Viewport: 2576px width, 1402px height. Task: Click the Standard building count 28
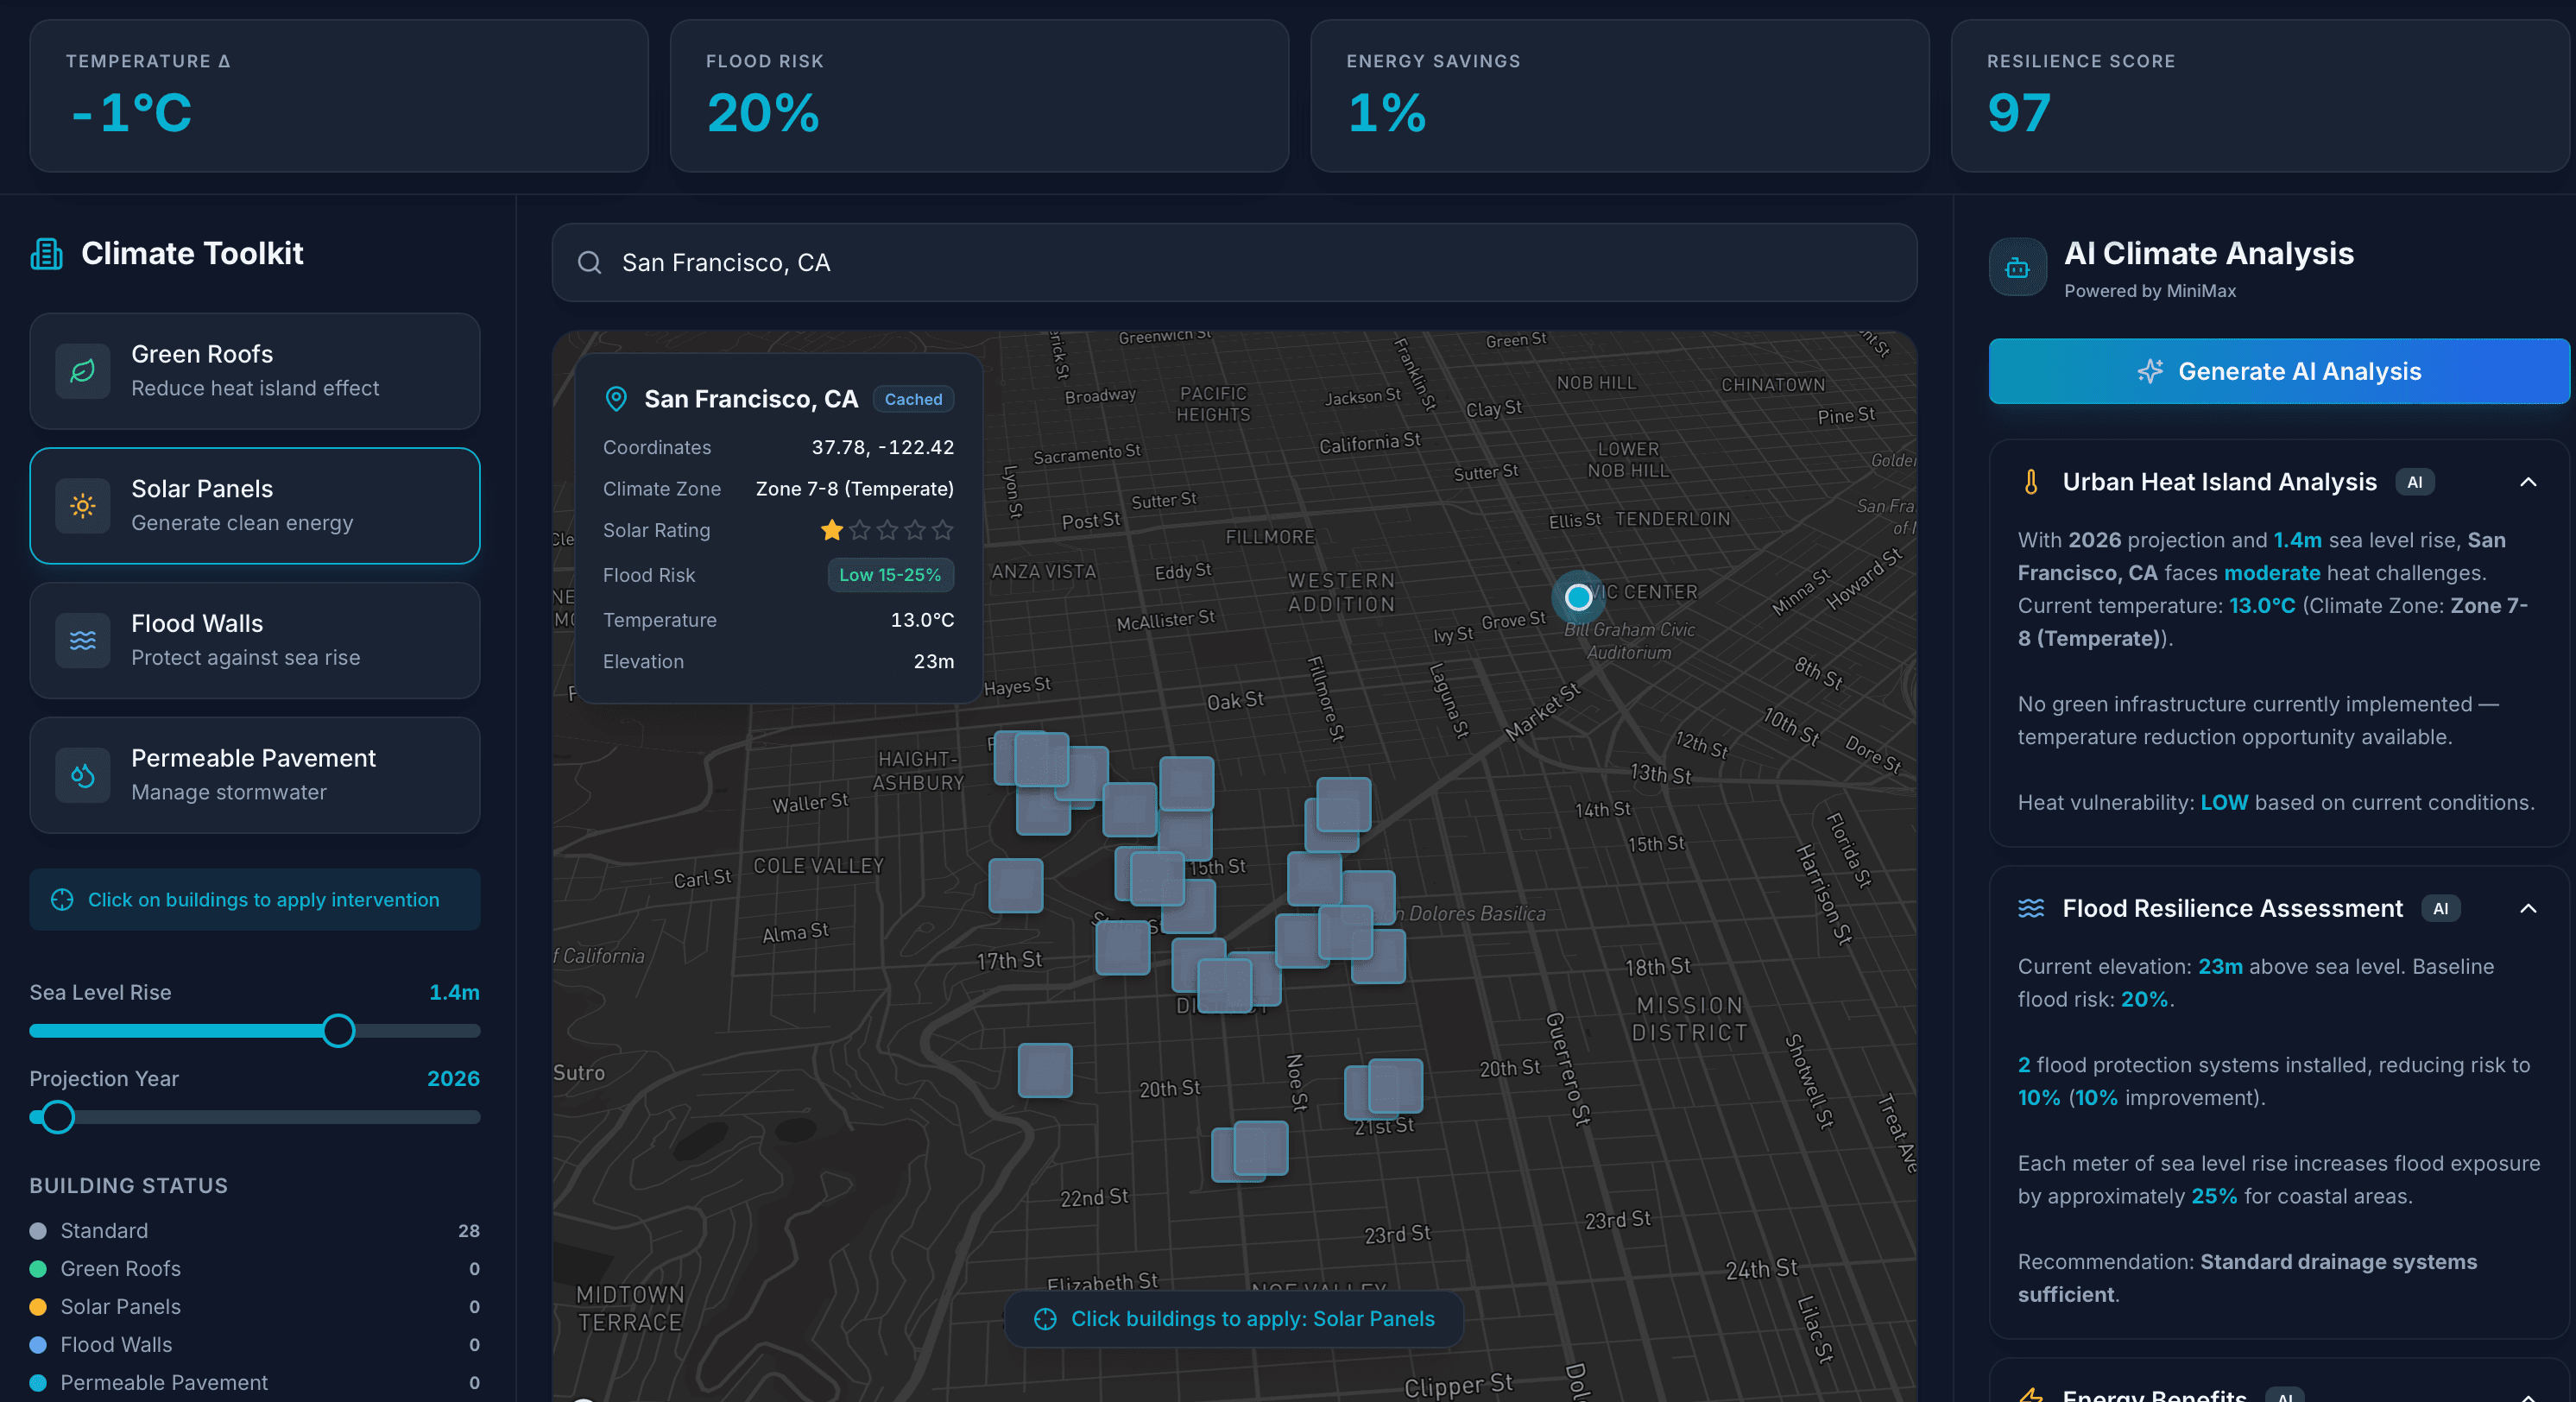coord(469,1231)
